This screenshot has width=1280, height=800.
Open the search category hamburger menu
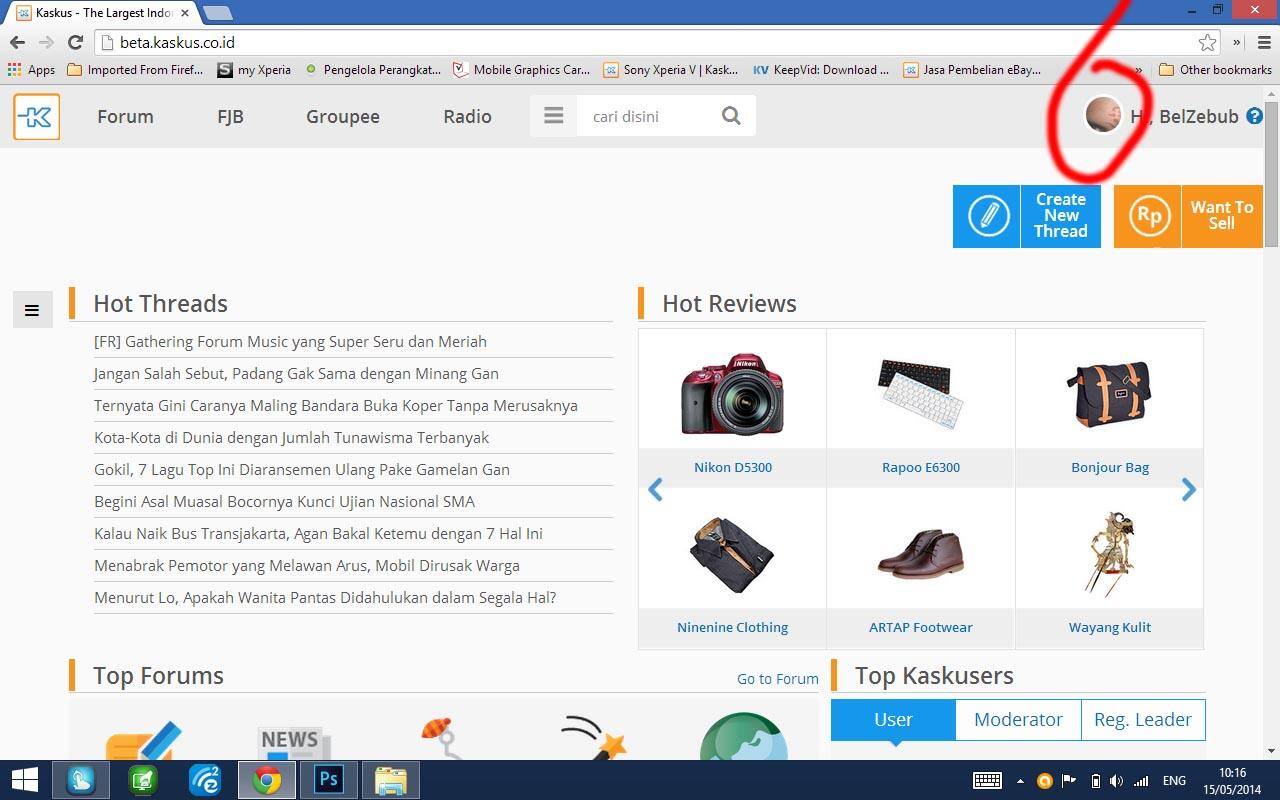click(554, 116)
